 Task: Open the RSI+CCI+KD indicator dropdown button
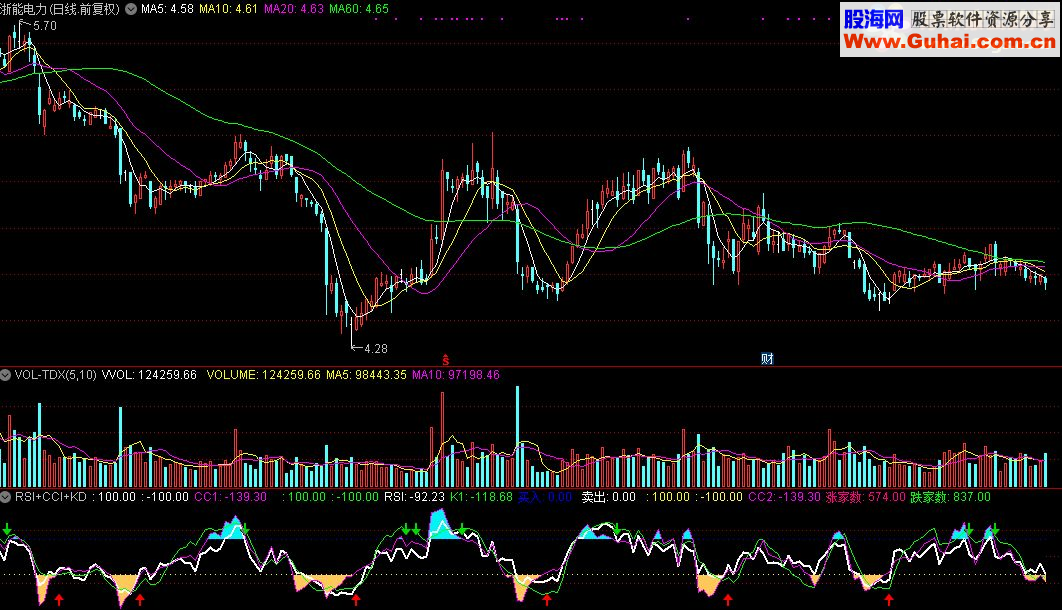point(5,497)
